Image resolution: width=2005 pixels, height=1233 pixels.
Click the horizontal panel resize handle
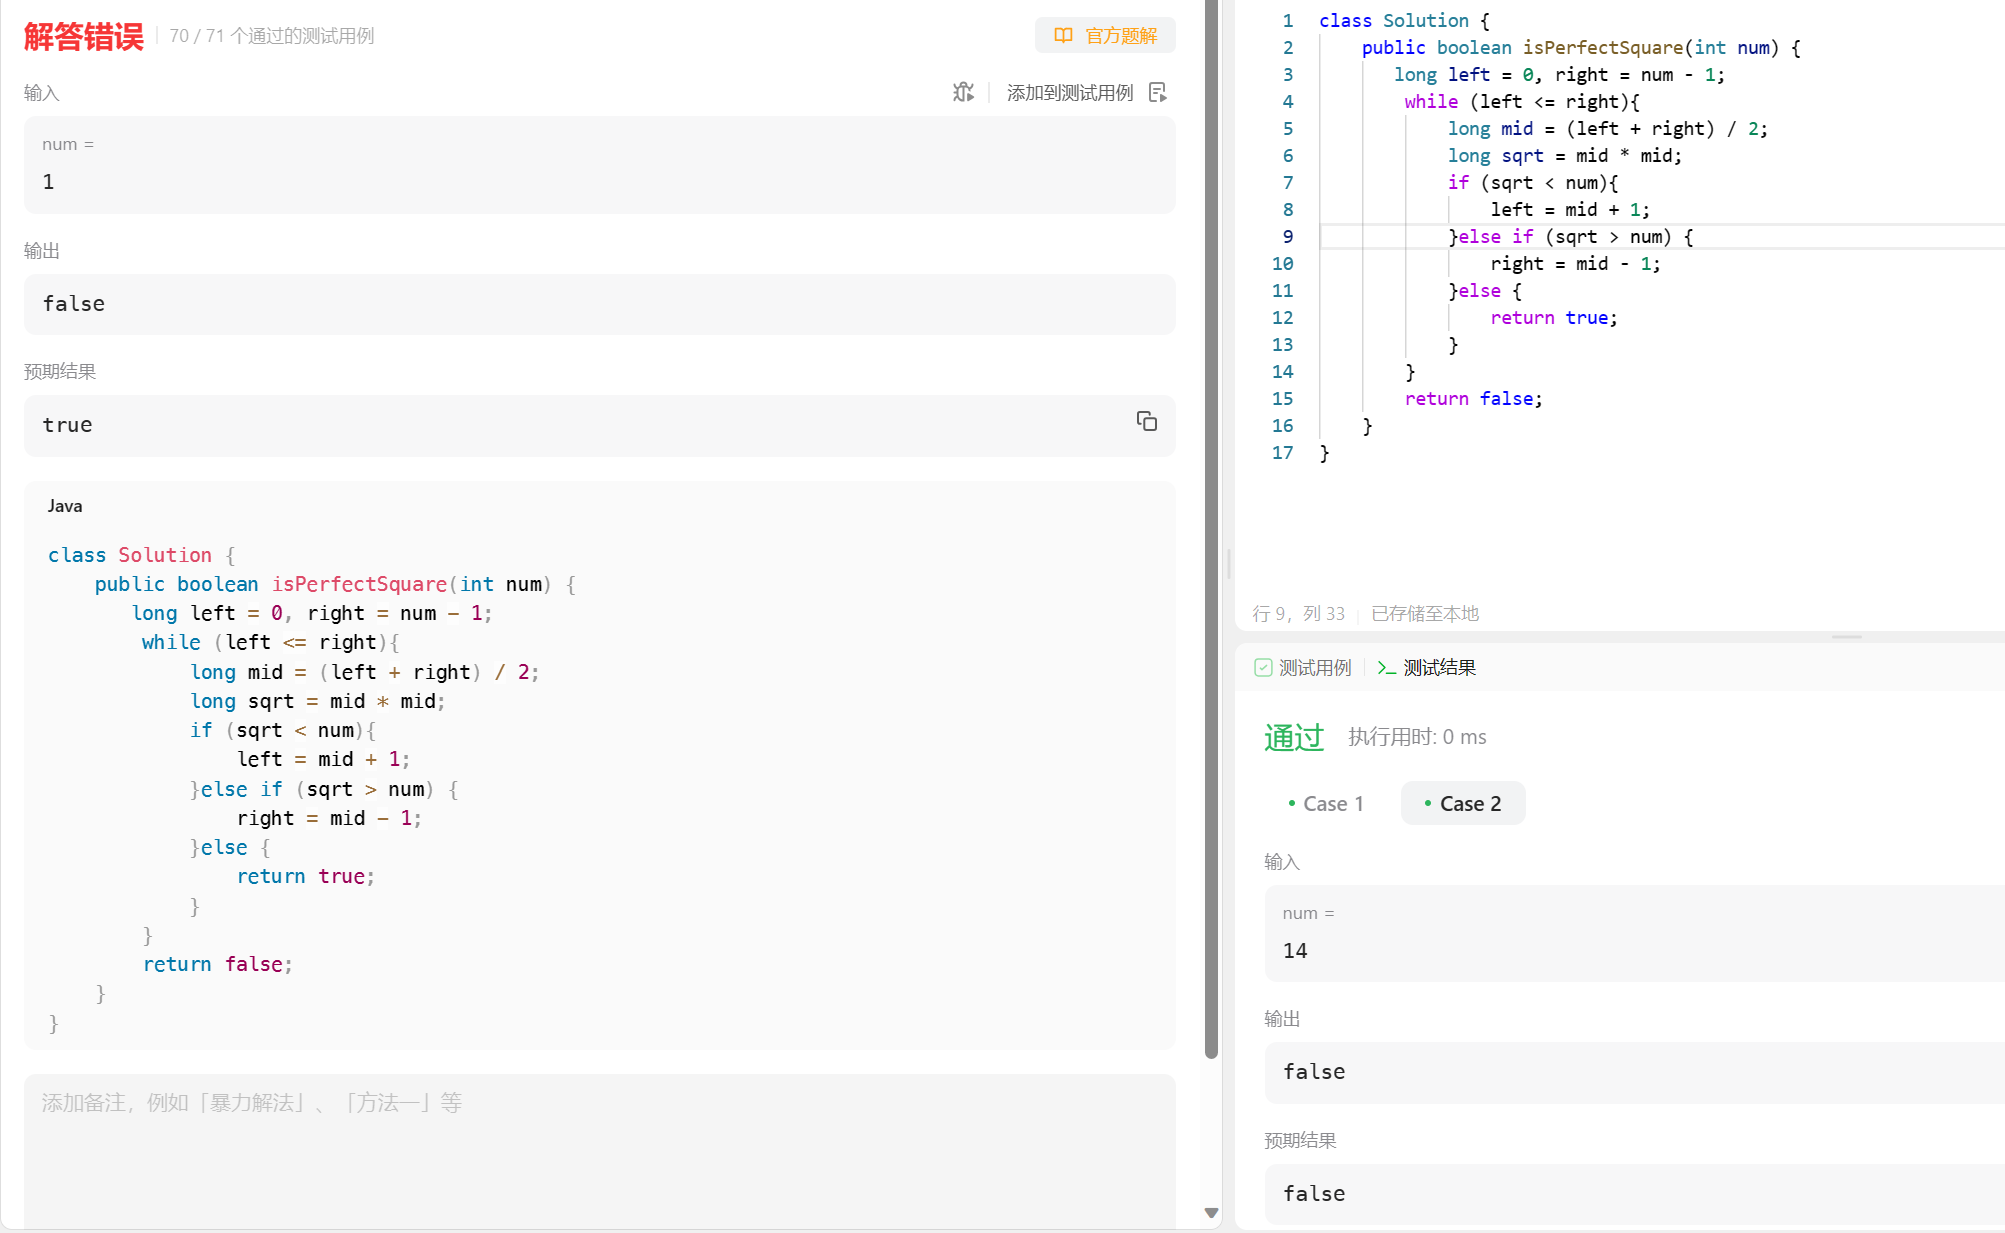(x=1846, y=637)
